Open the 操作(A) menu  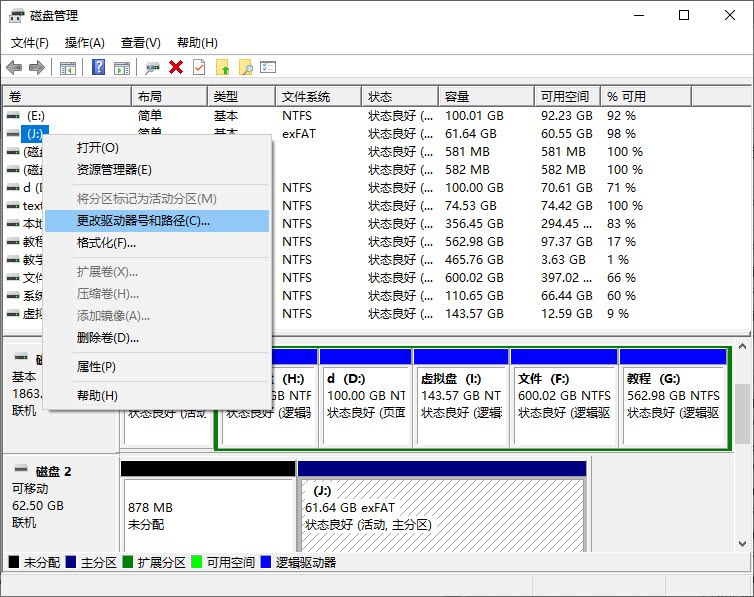coord(85,43)
